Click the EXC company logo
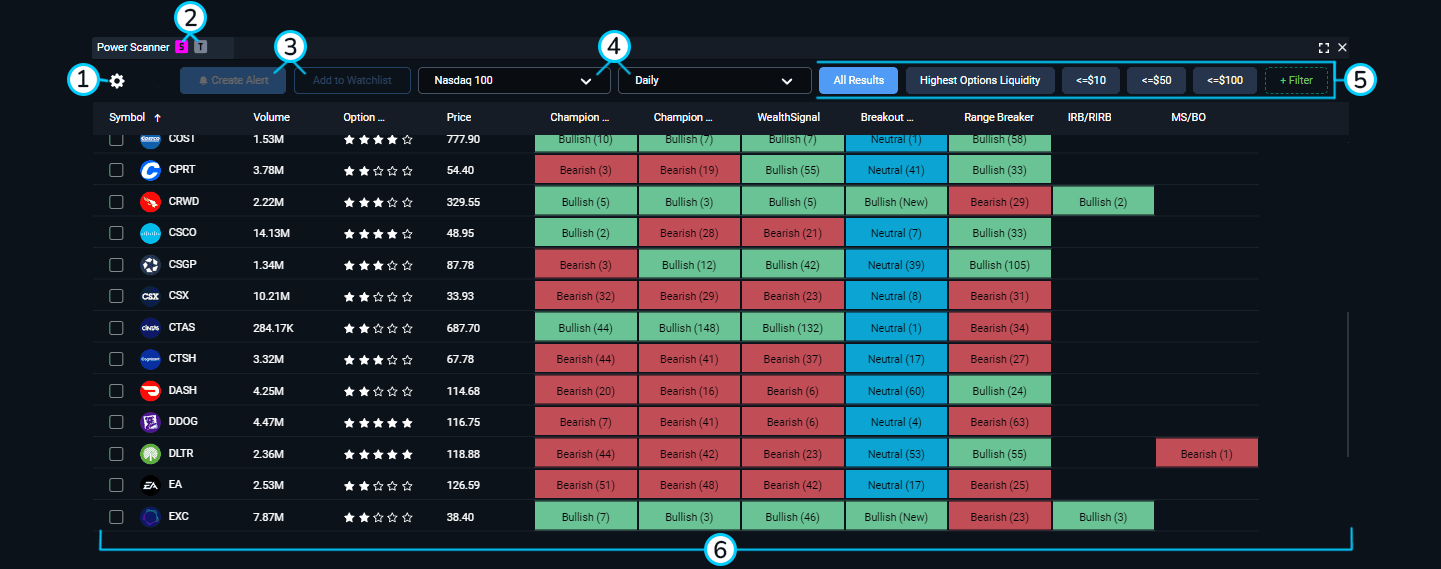The image size is (1441, 569). 150,517
